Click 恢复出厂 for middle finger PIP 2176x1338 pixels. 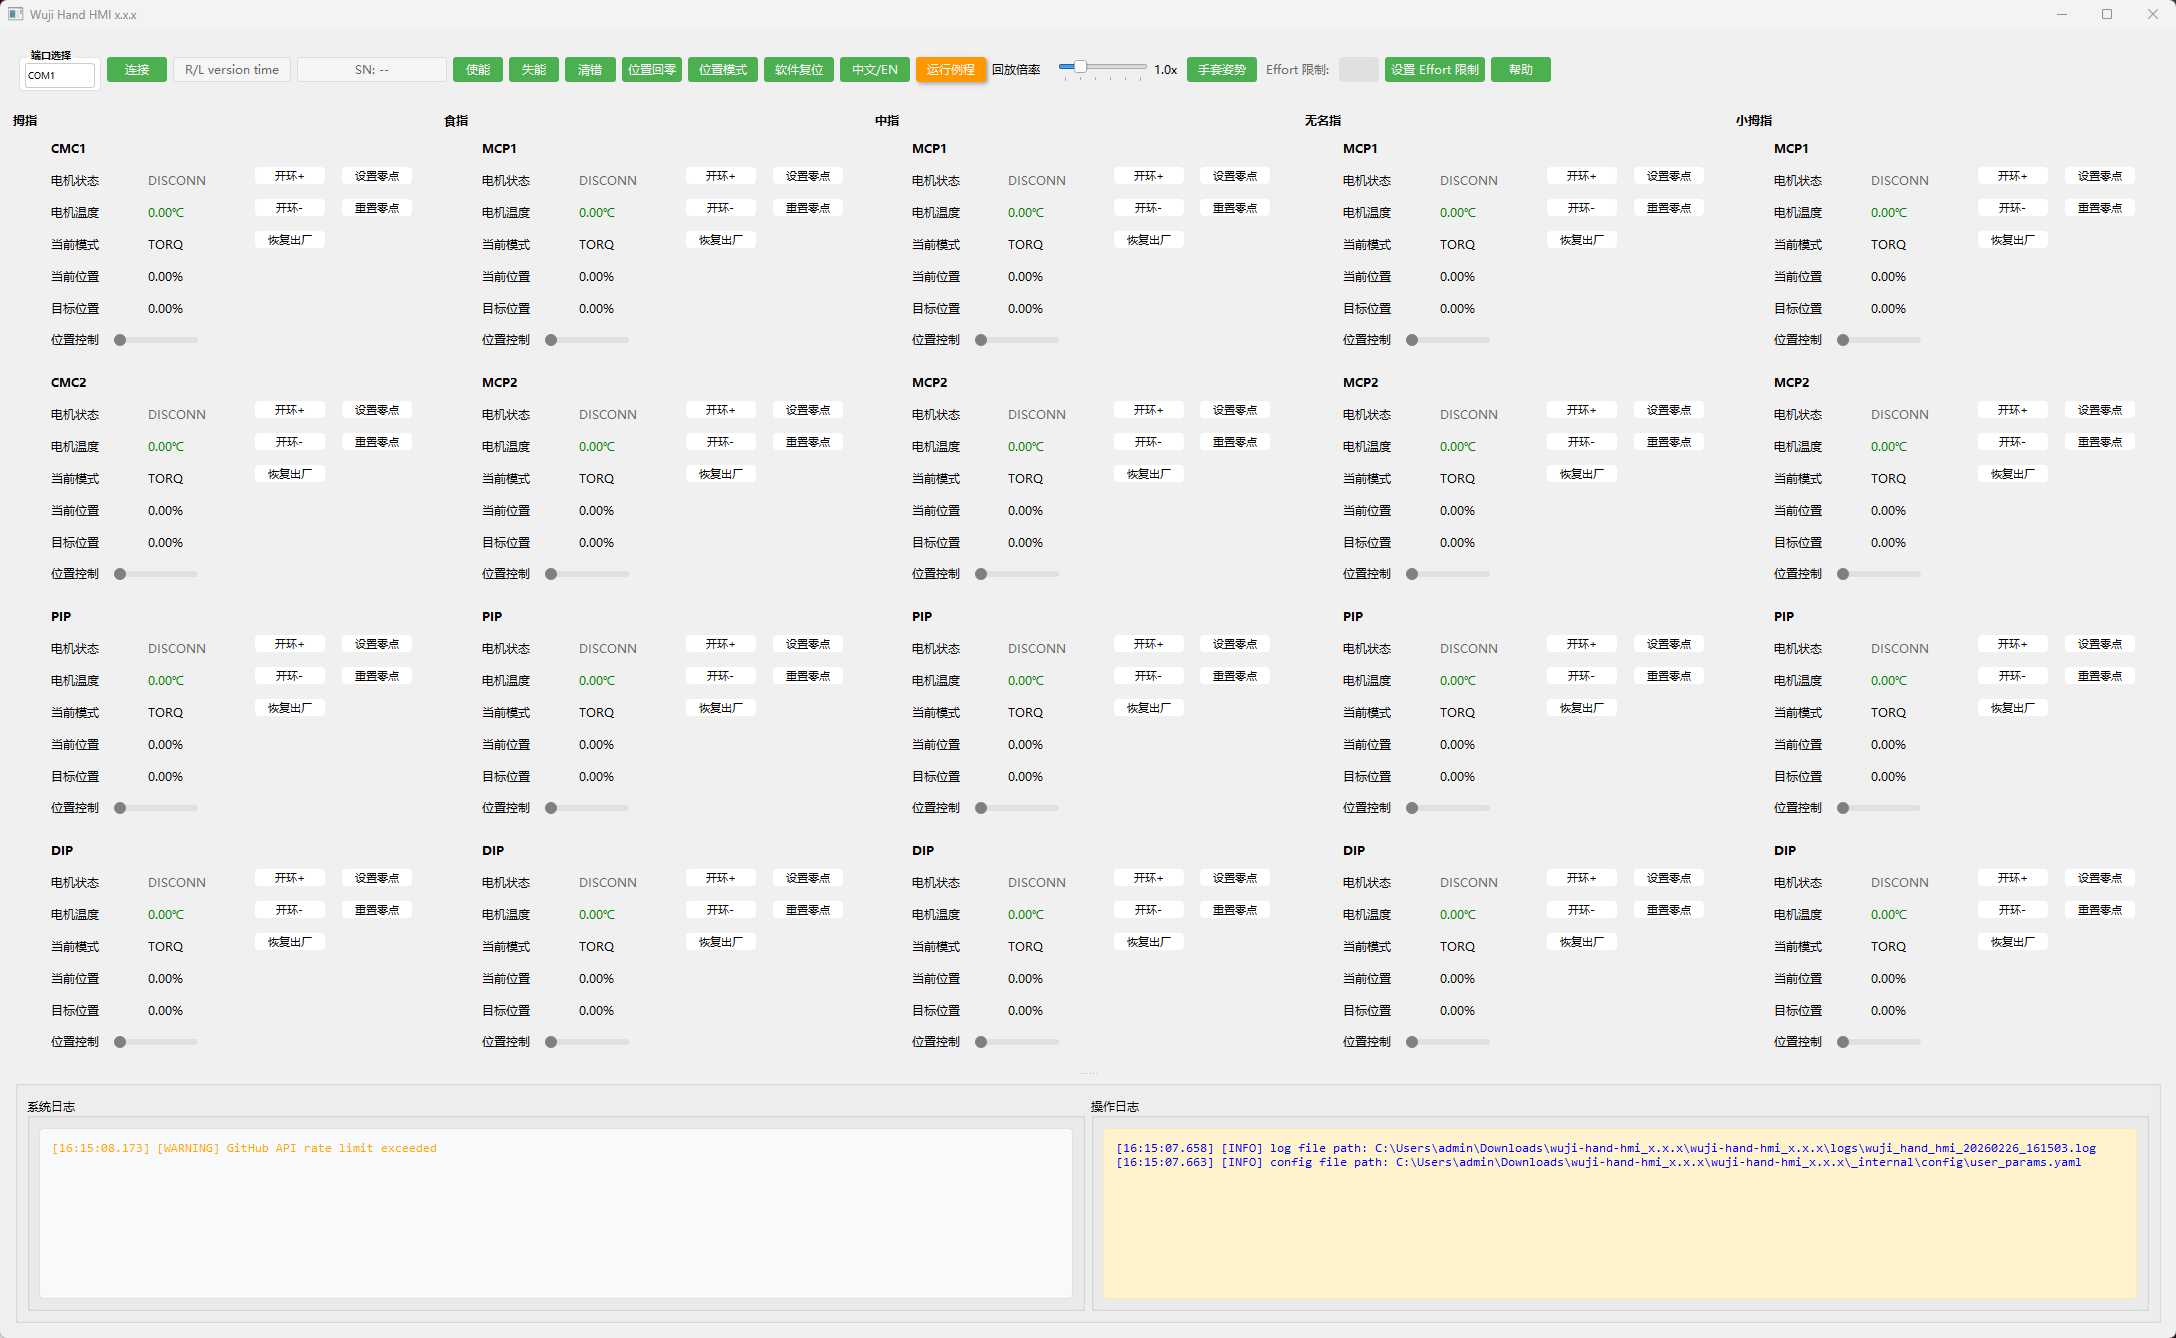(x=1148, y=708)
